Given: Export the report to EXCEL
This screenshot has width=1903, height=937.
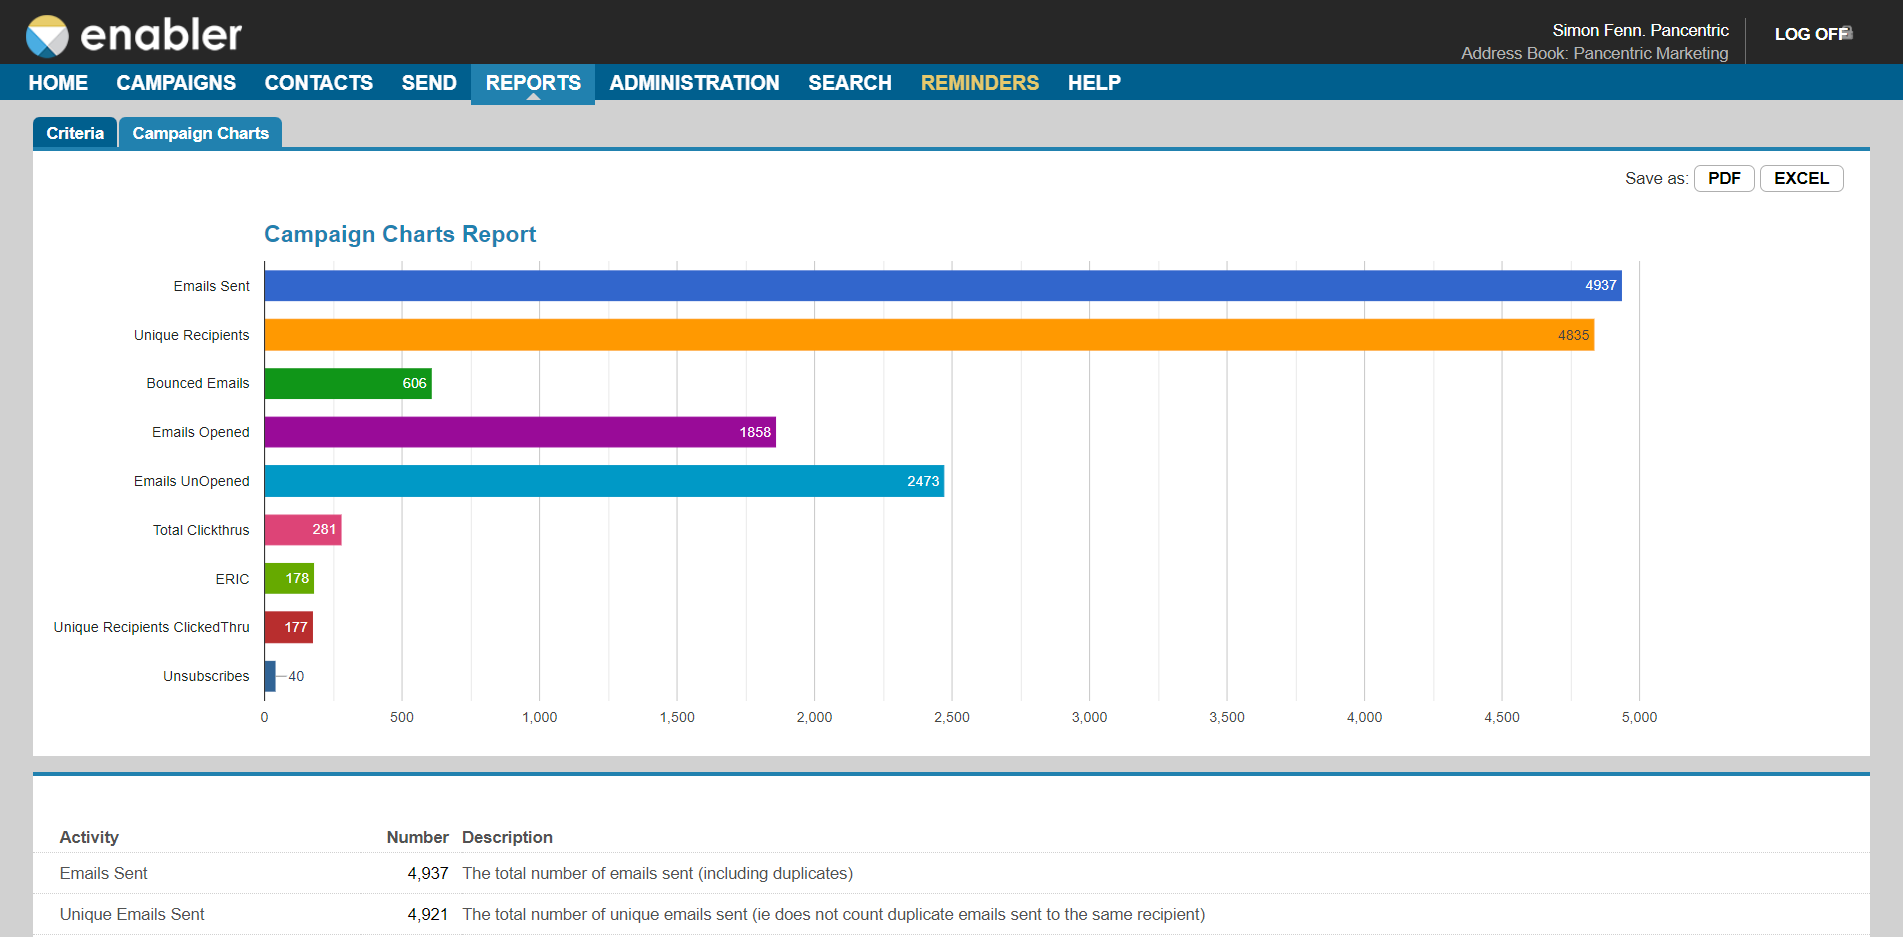Looking at the screenshot, I should tap(1800, 178).
